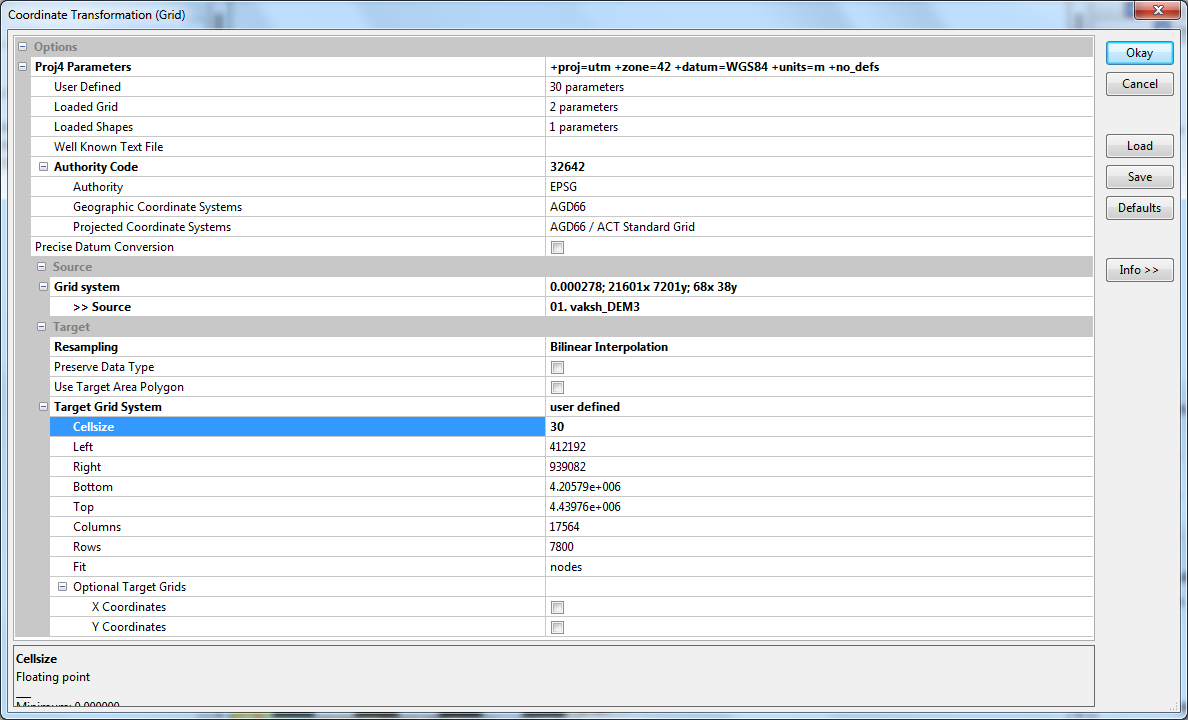1188x720 pixels.
Task: Enable X Coordinates optional grid
Action: pyautogui.click(x=558, y=607)
